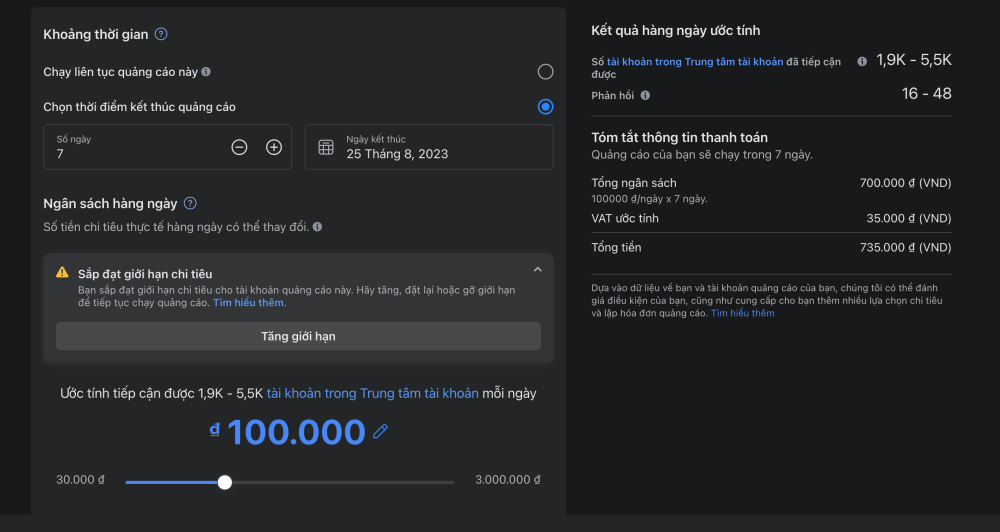
Task: Click the Tăng giới hạn button
Action: point(298,336)
